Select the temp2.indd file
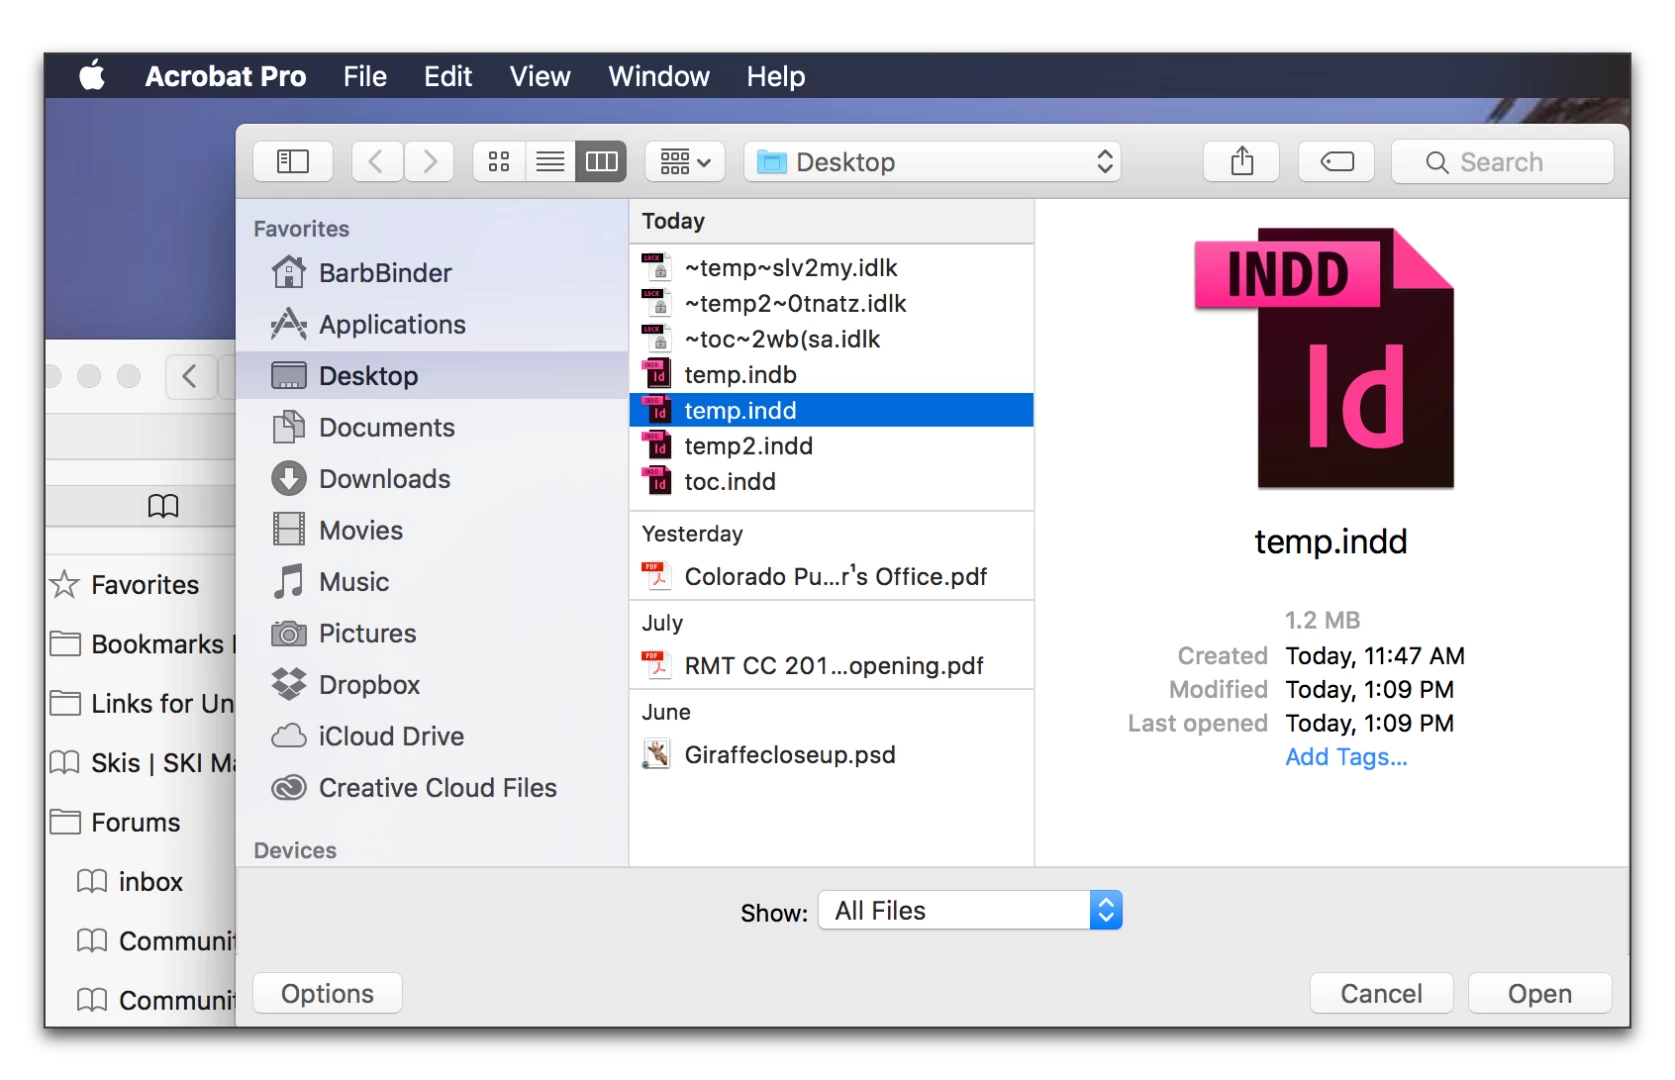The height and width of the screenshot is (1080, 1675). [x=831, y=446]
